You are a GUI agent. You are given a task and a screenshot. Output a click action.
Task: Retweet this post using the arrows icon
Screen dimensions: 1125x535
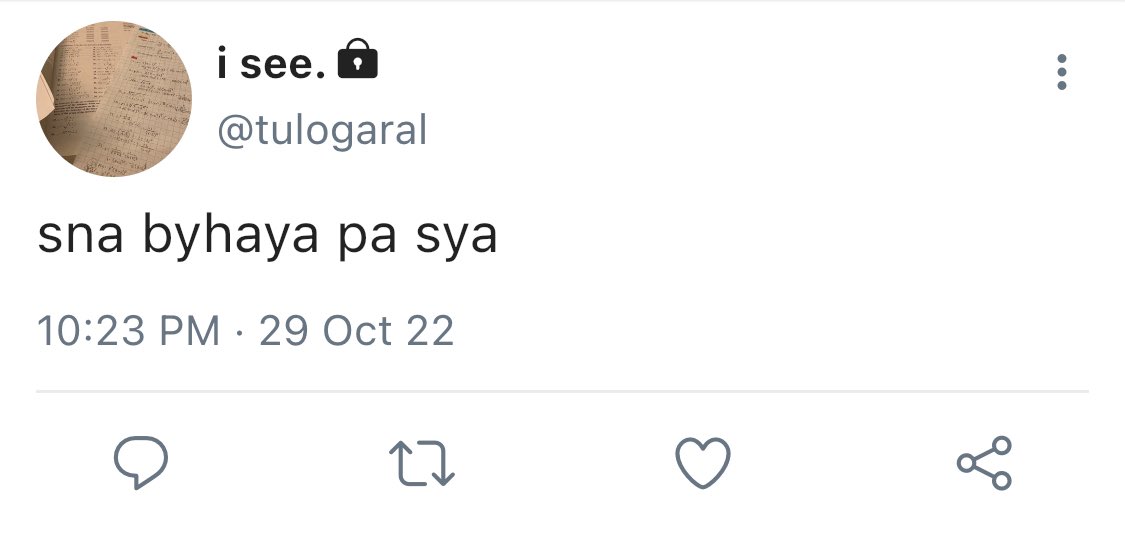click(421, 463)
